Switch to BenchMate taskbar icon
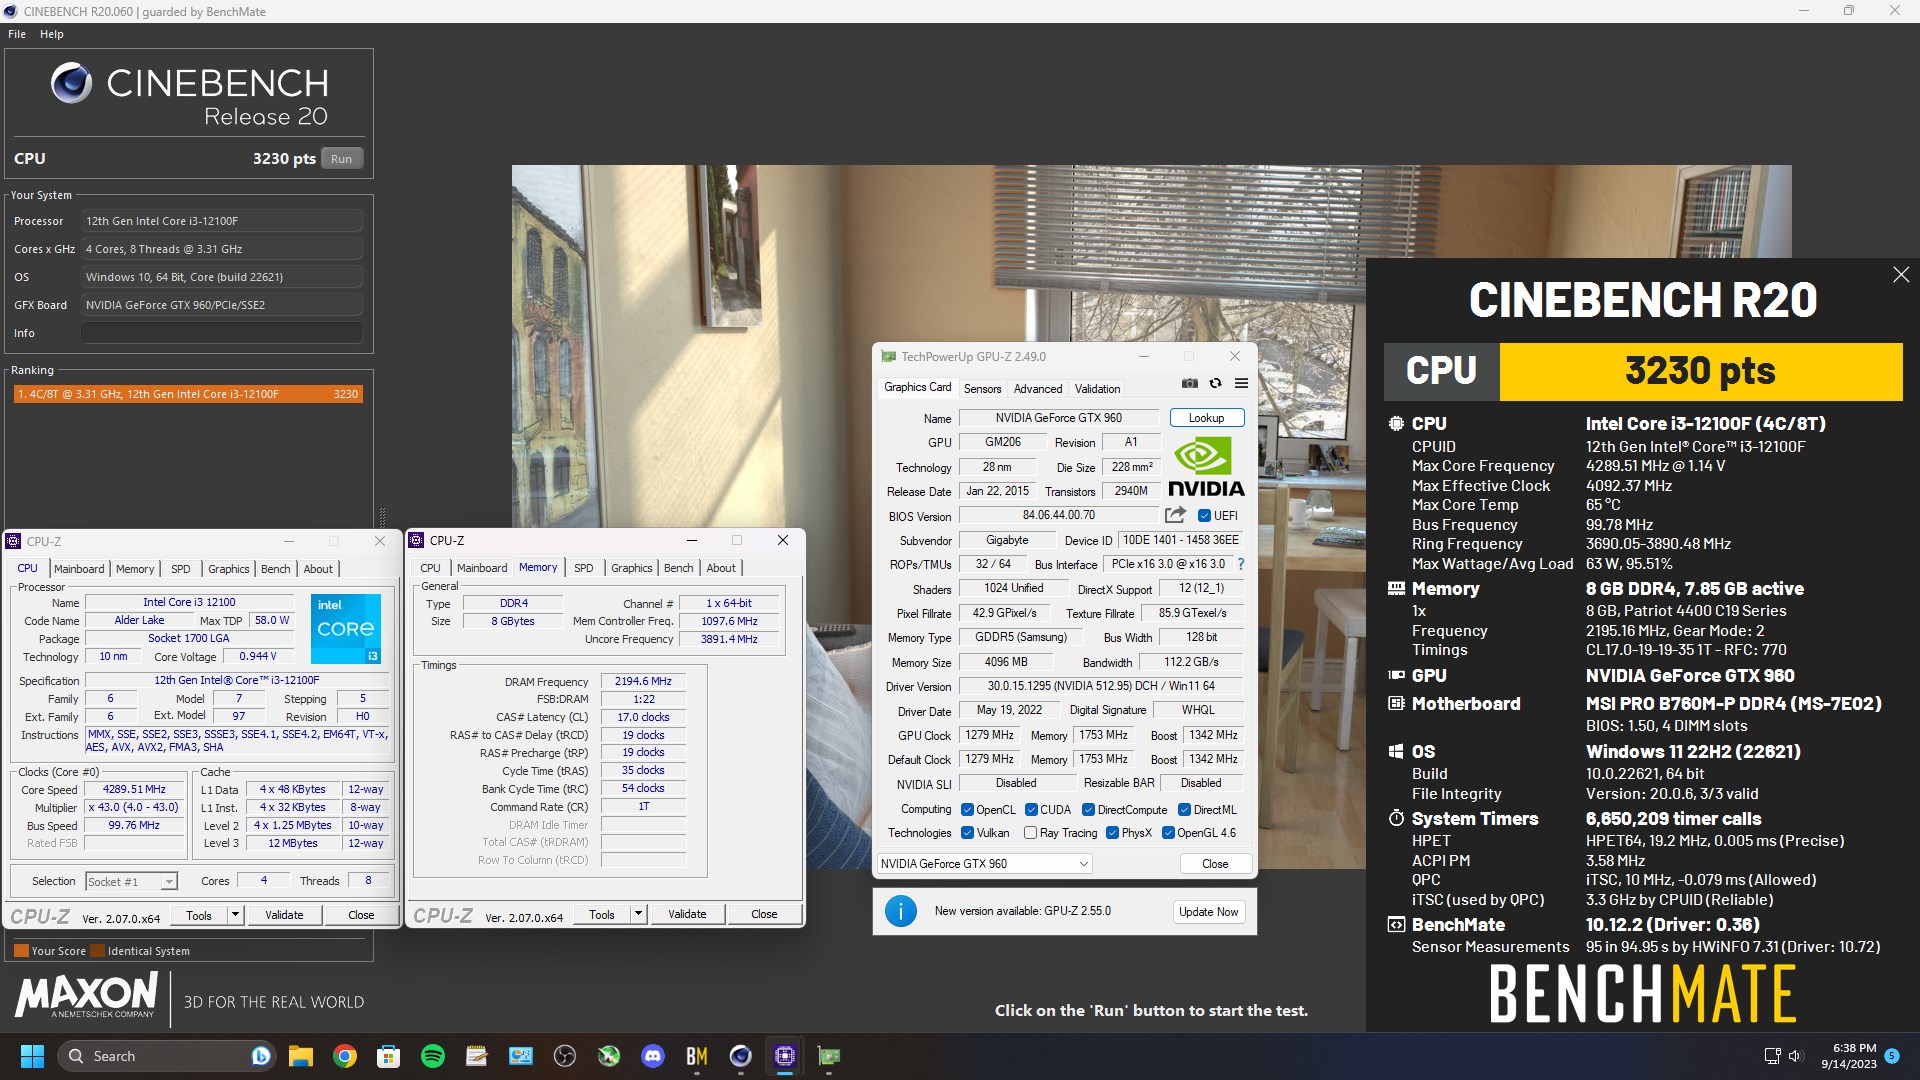 697,1056
